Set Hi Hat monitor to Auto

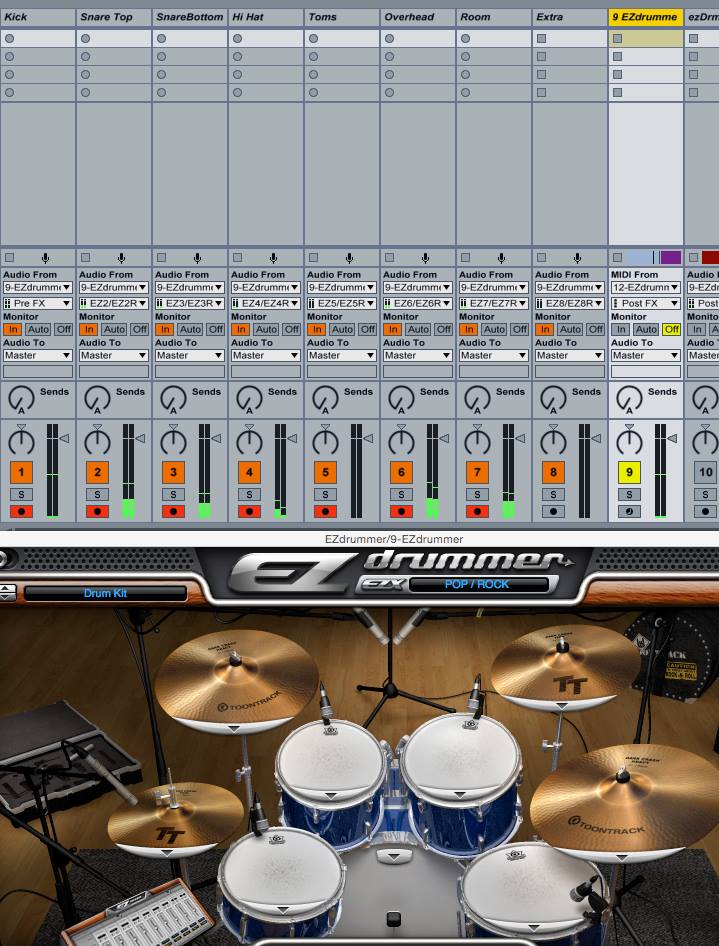[x=266, y=329]
